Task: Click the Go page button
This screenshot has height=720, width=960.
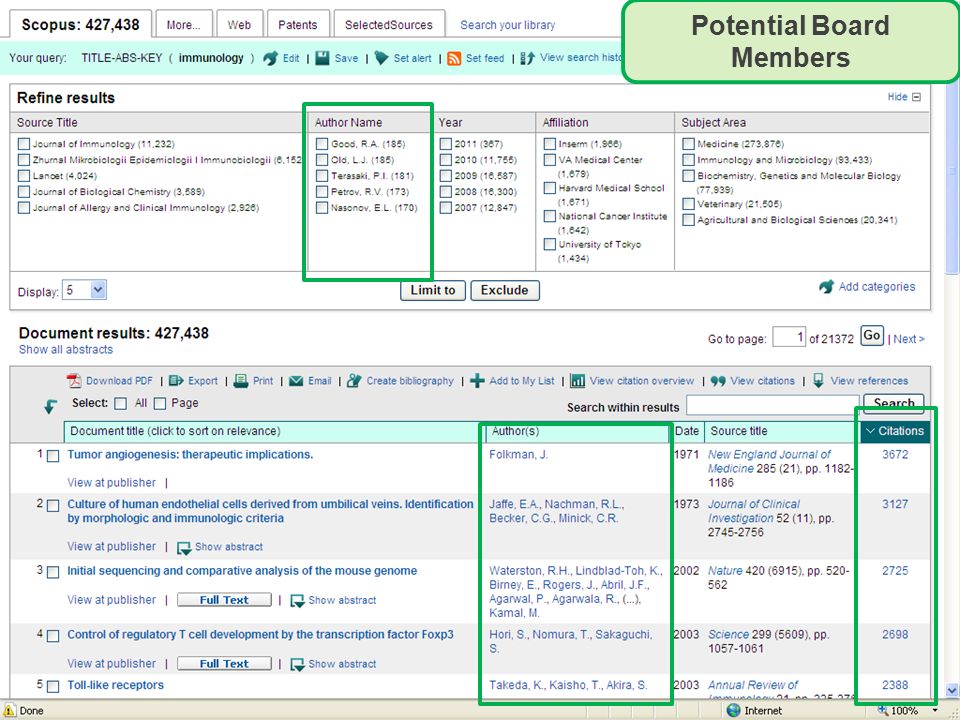Action: click(872, 336)
